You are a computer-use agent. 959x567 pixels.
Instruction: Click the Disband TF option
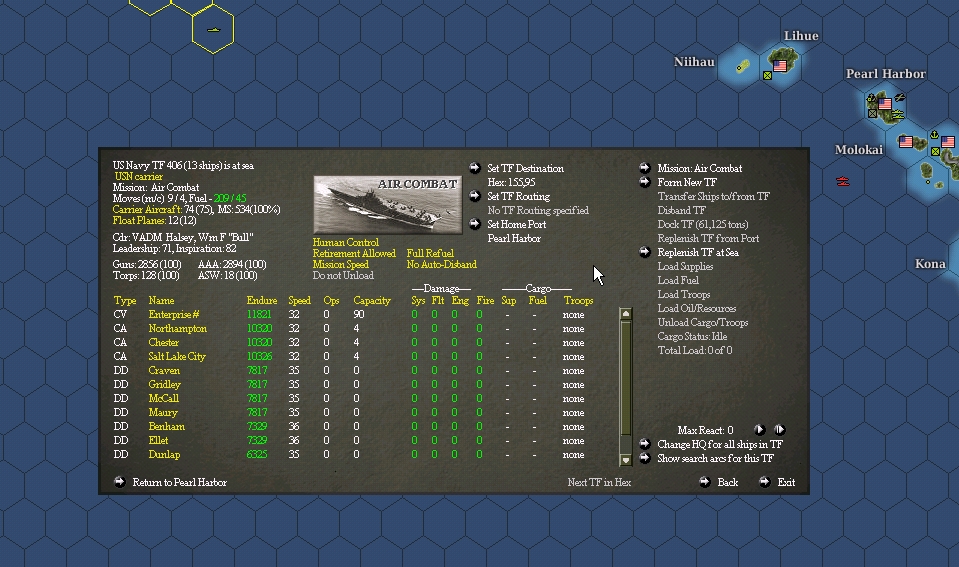pyautogui.click(x=681, y=210)
